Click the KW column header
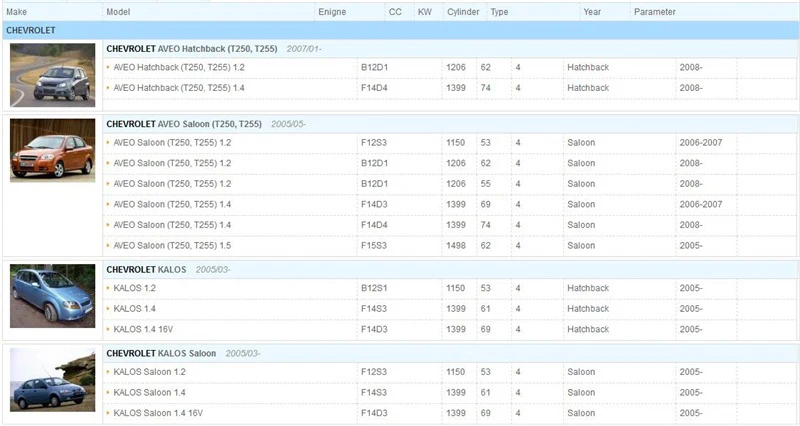Image resolution: width=800 pixels, height=426 pixels. [x=424, y=12]
